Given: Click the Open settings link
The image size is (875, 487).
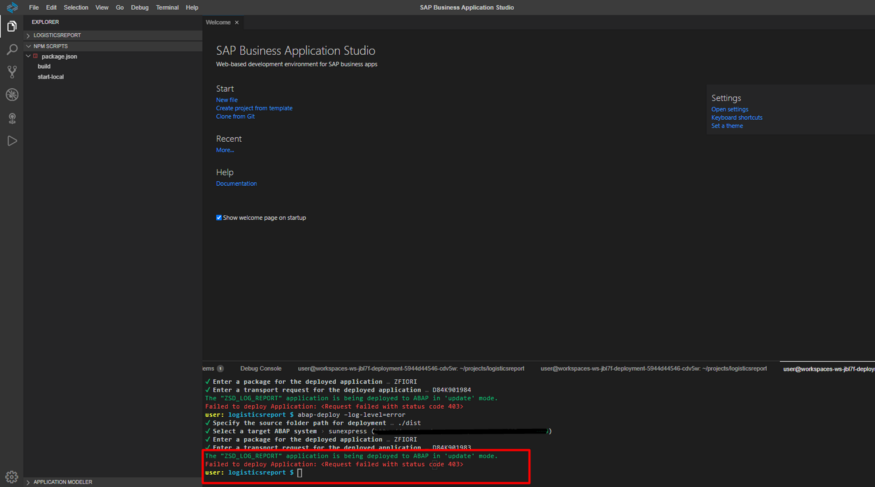Looking at the screenshot, I should tap(729, 109).
